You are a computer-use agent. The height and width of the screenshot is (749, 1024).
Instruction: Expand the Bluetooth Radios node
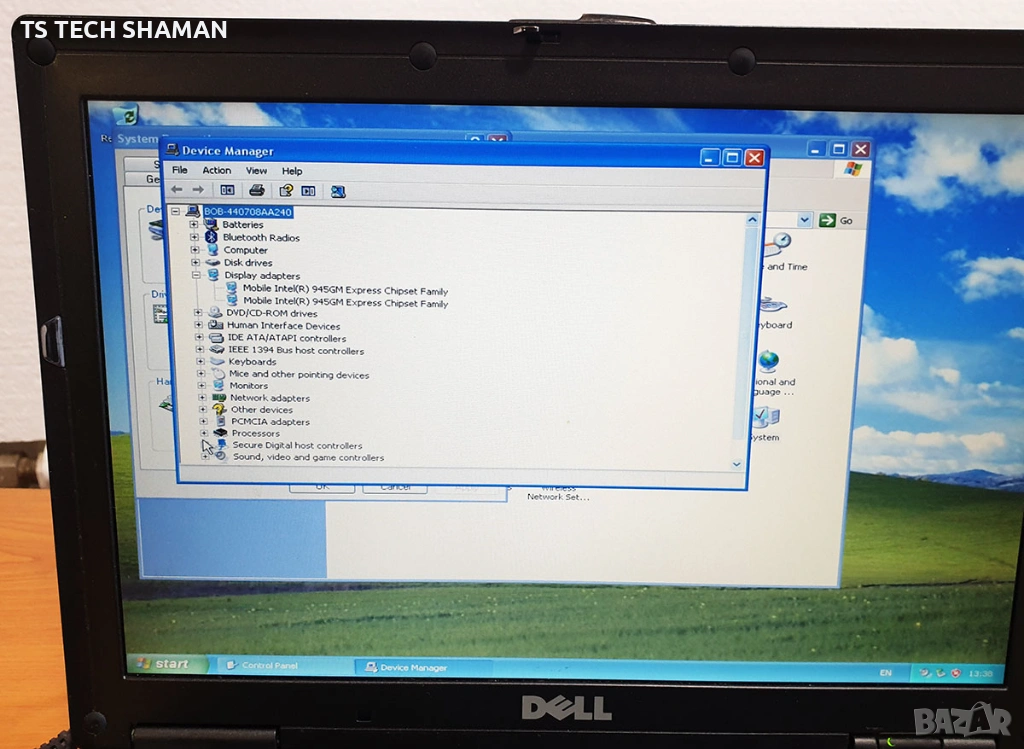coord(195,237)
